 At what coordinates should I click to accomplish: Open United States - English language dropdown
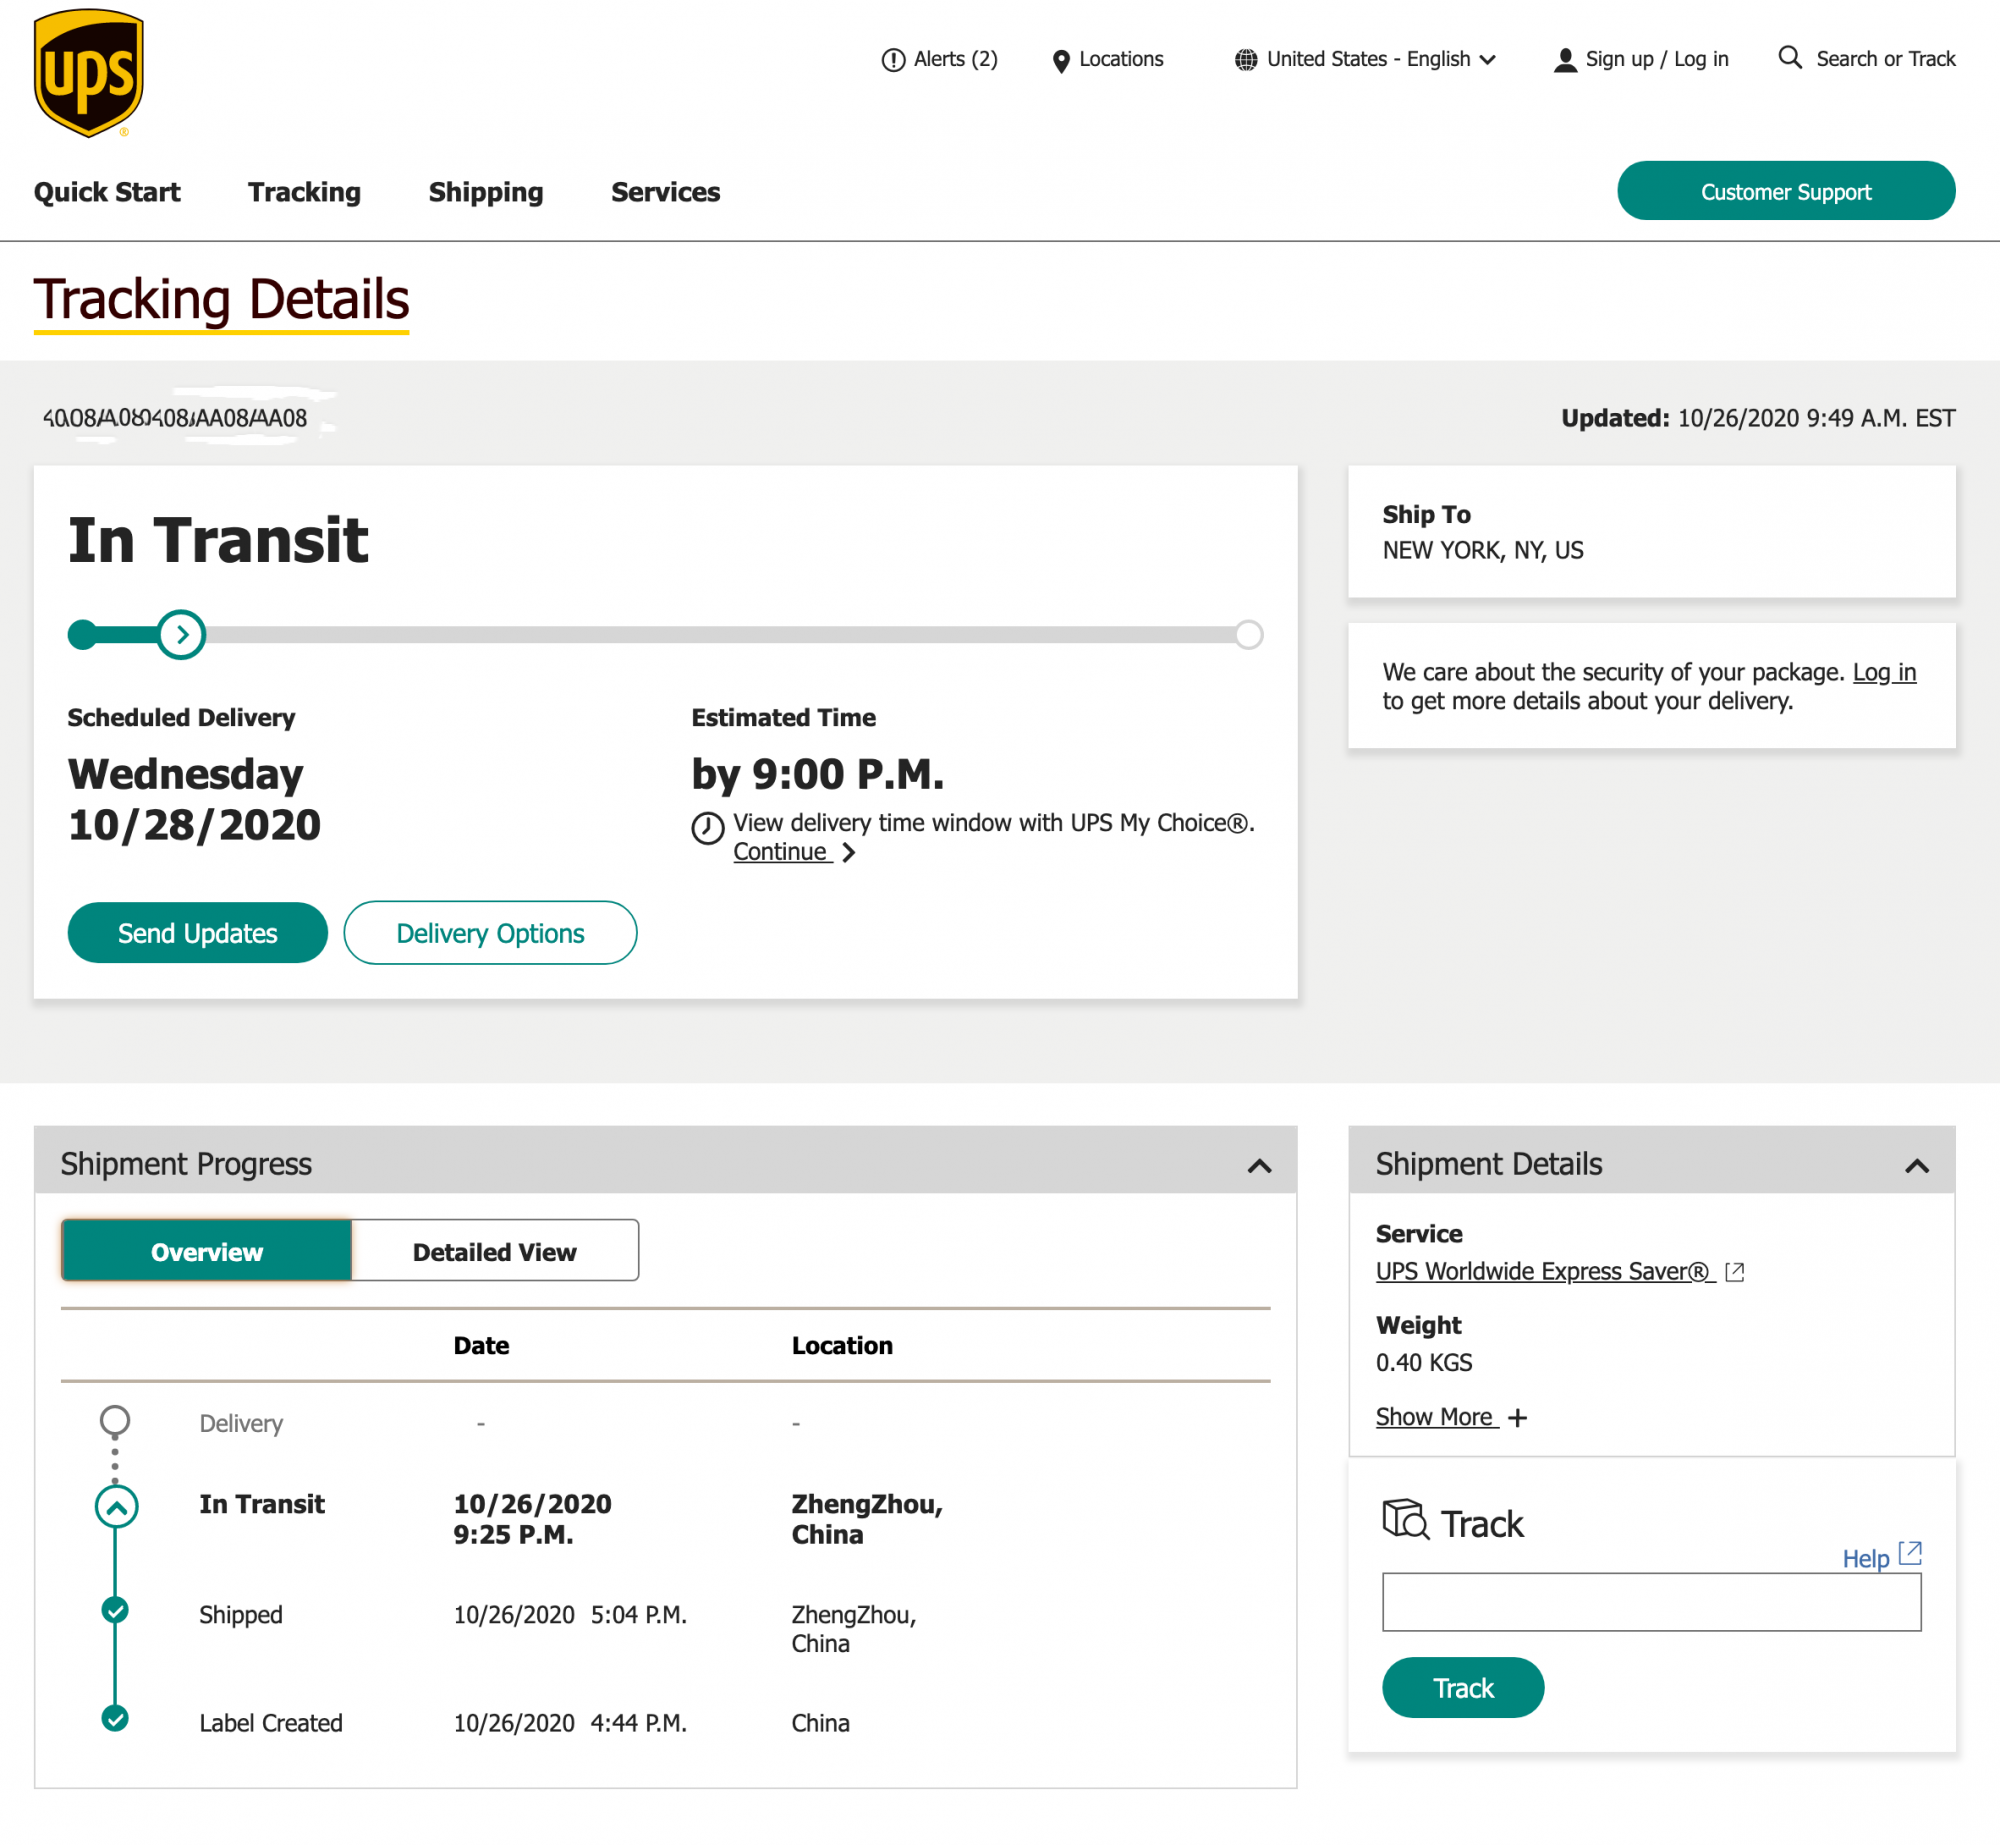point(1366,59)
